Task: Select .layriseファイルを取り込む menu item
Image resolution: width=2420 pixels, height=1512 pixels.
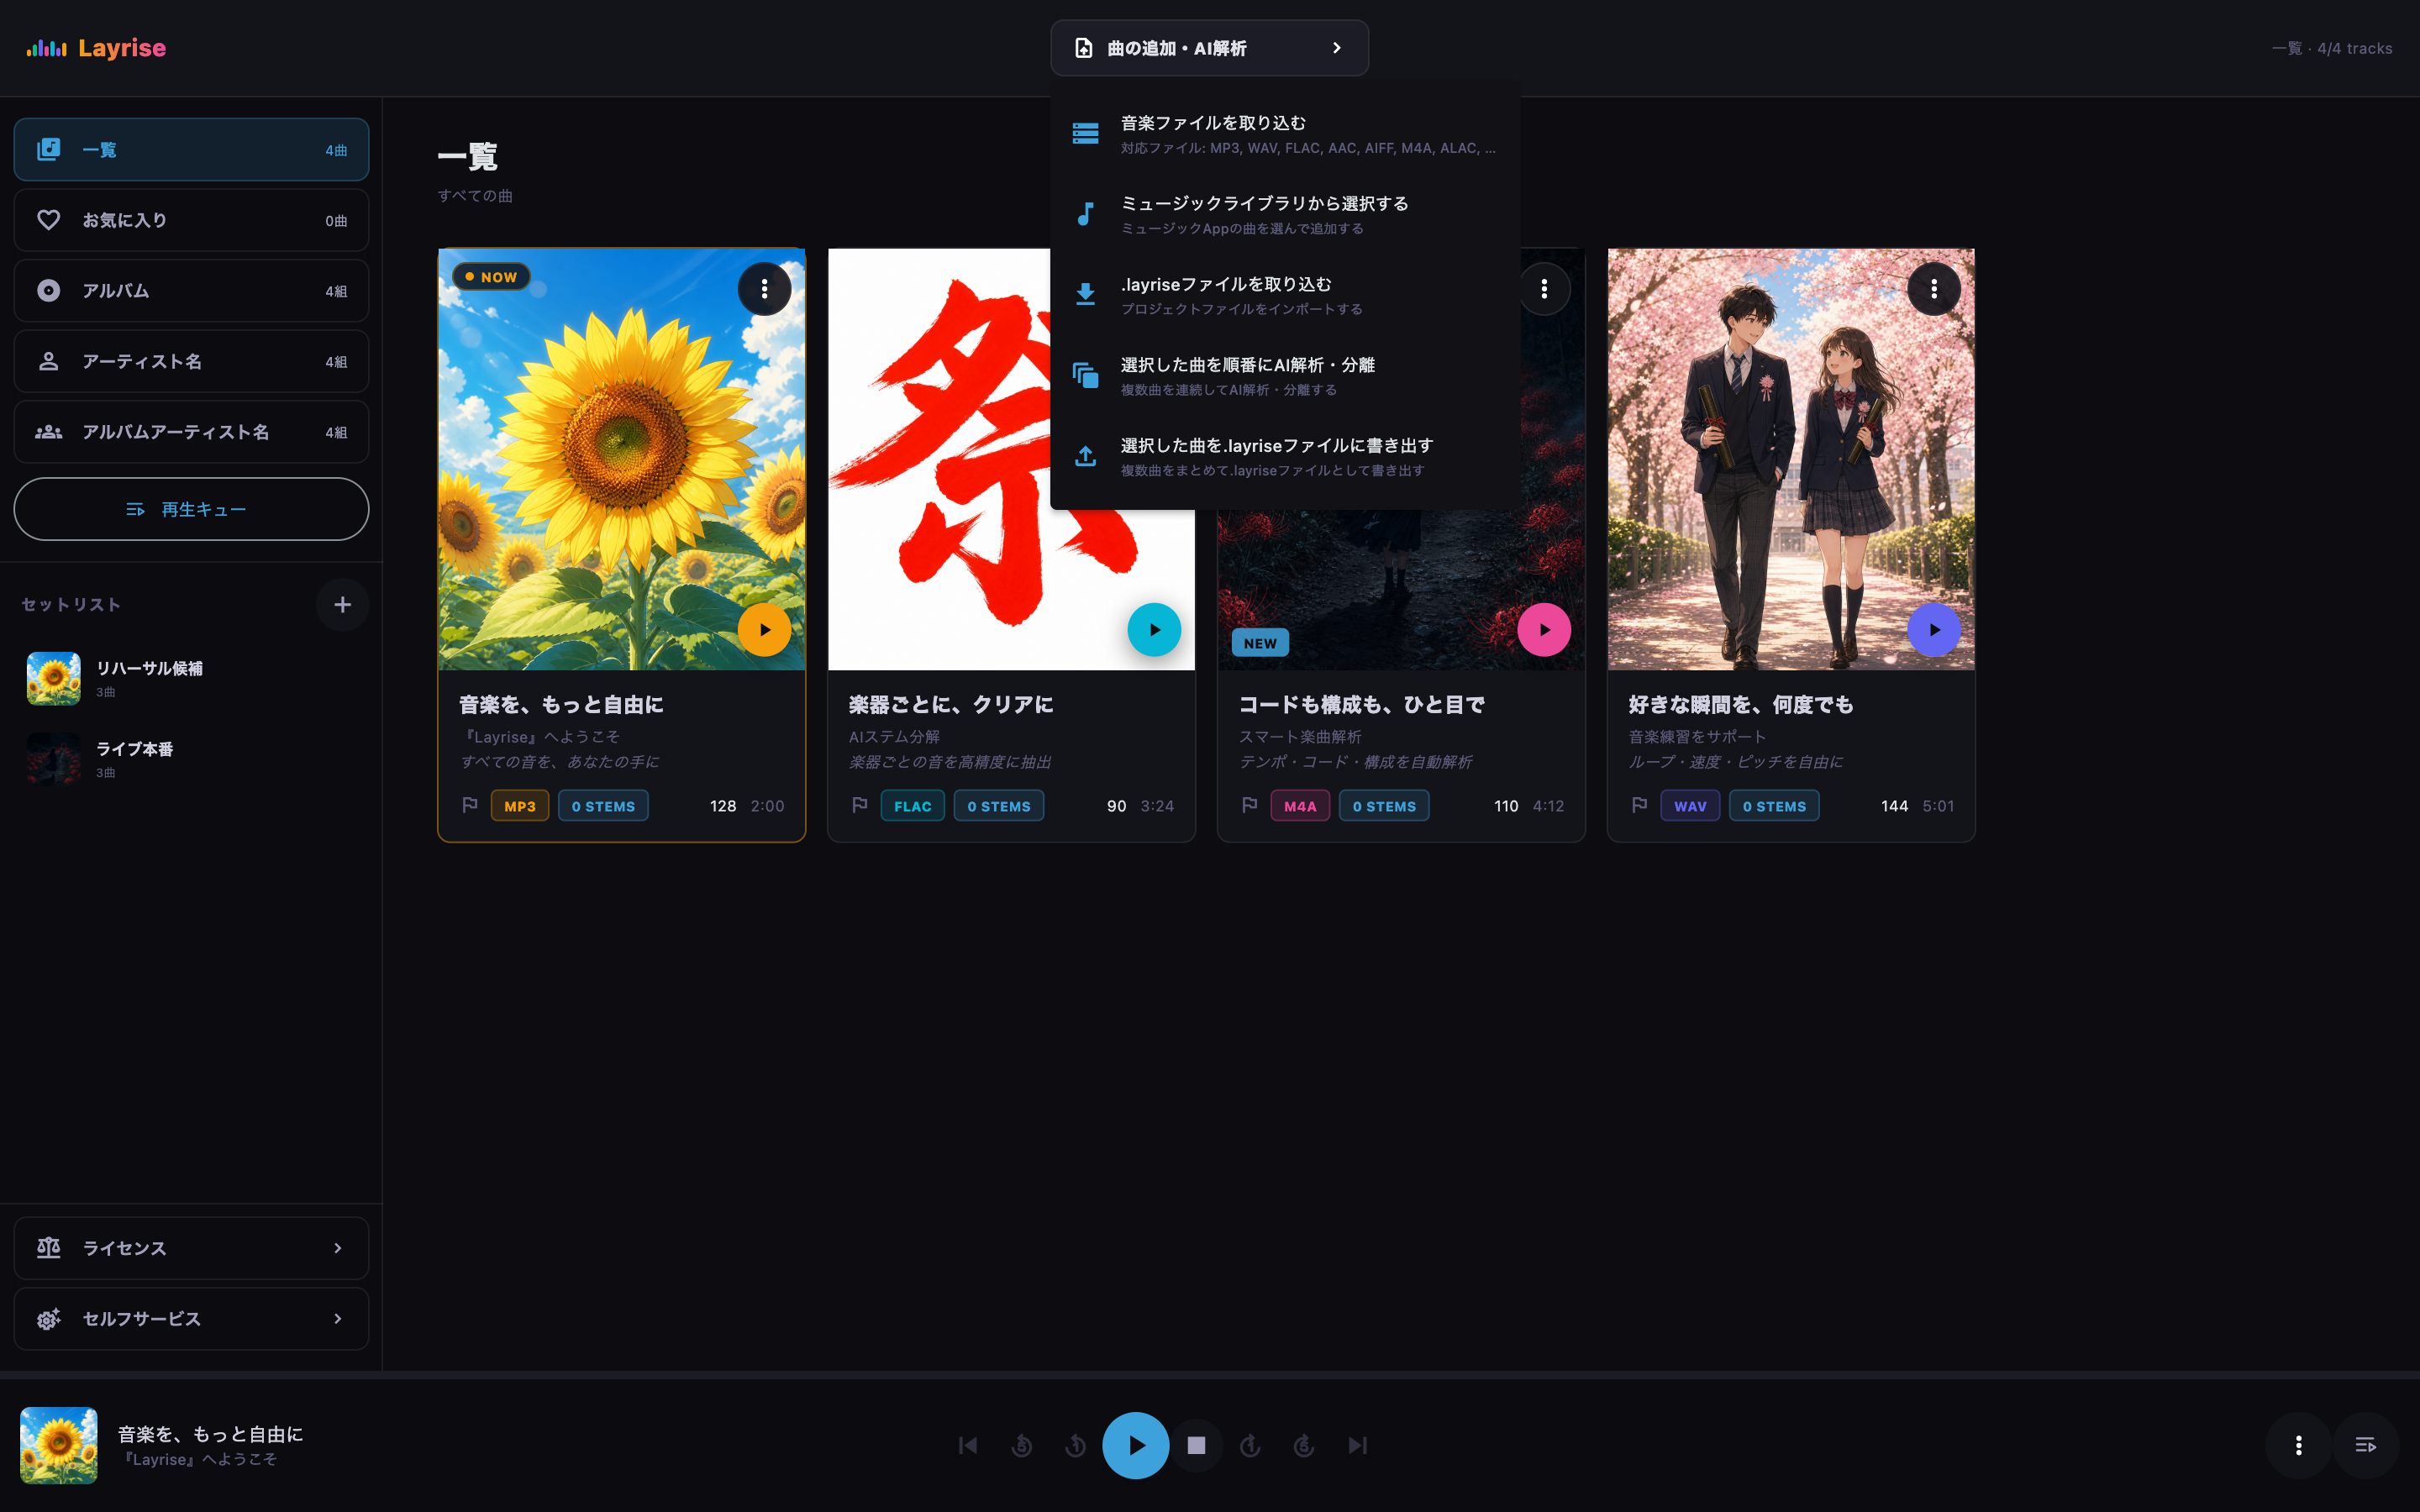Action: [1285, 295]
